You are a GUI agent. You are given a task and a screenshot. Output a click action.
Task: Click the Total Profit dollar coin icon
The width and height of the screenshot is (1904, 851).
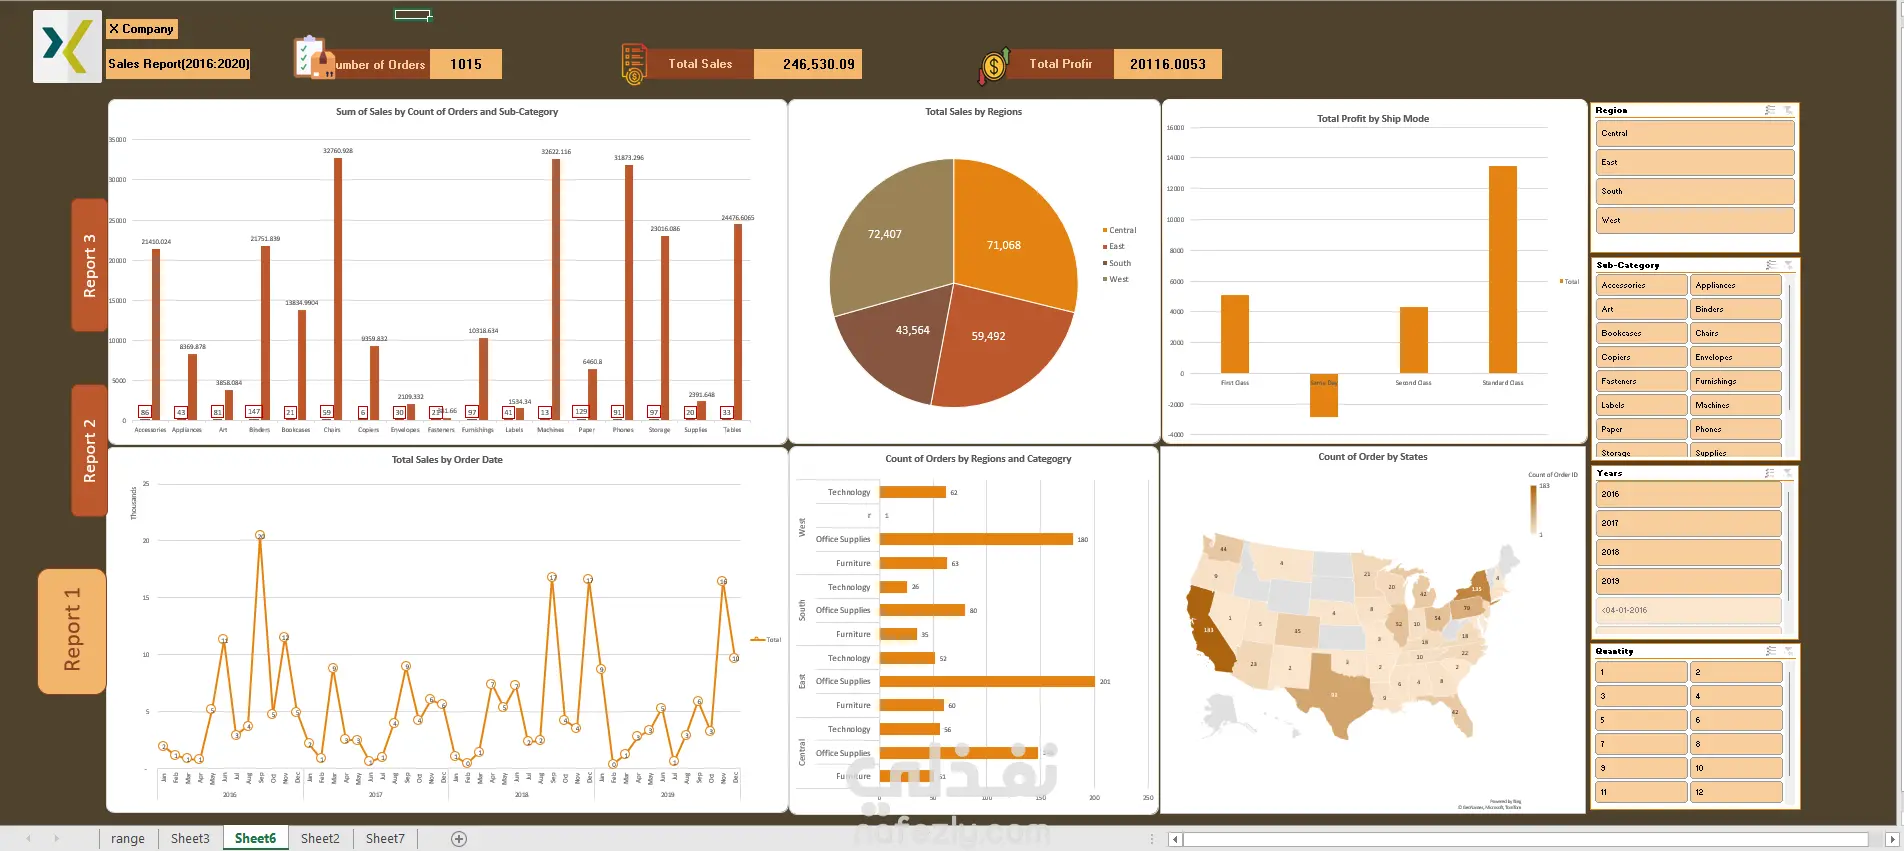pyautogui.click(x=994, y=66)
